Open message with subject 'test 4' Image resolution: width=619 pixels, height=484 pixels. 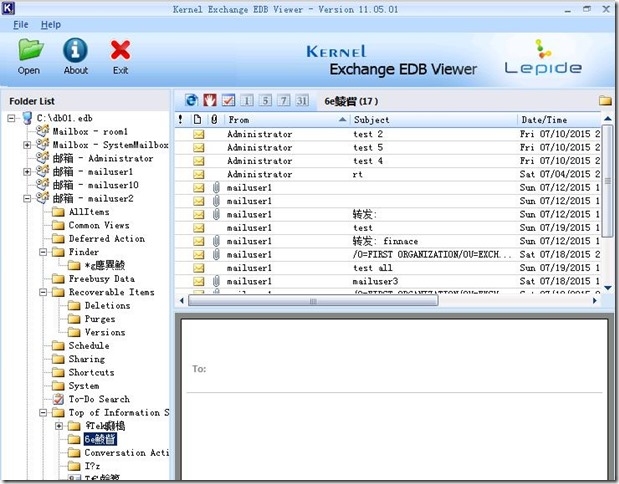387,161
